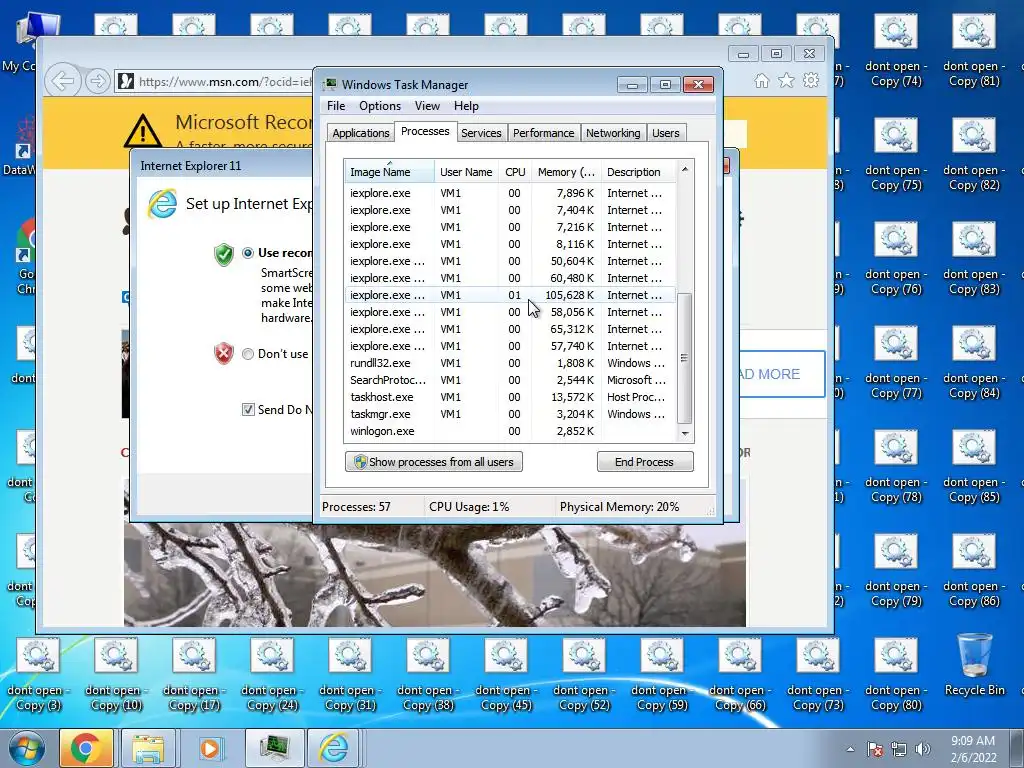This screenshot has width=1024, height=768.
Task: Sort by the Memory column header
Action: 566,172
